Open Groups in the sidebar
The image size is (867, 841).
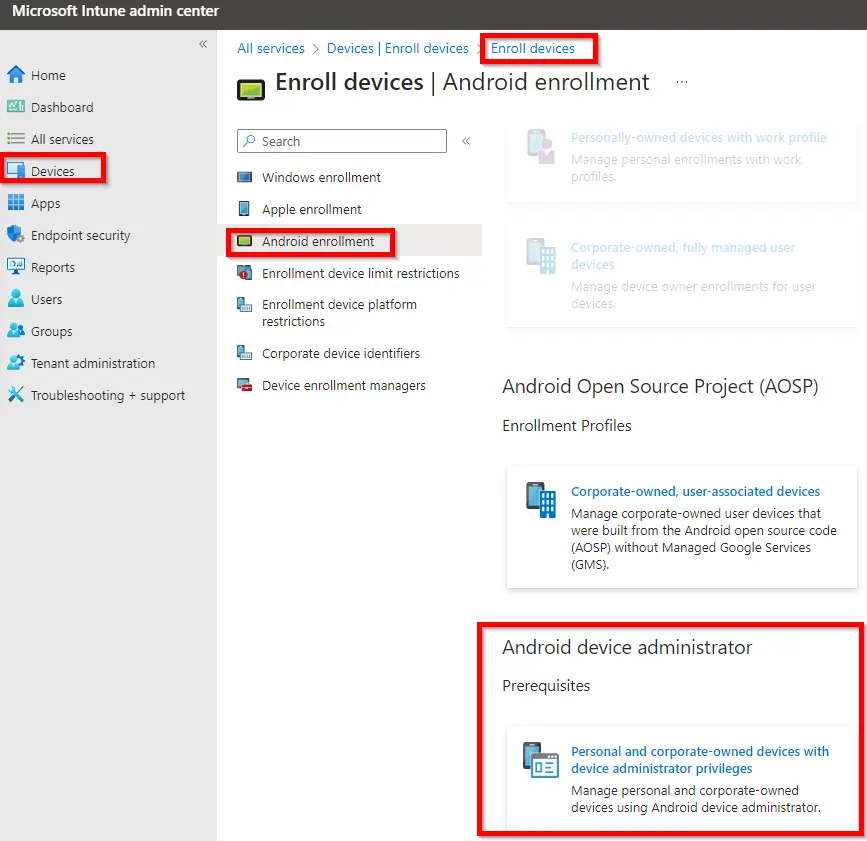coord(51,331)
